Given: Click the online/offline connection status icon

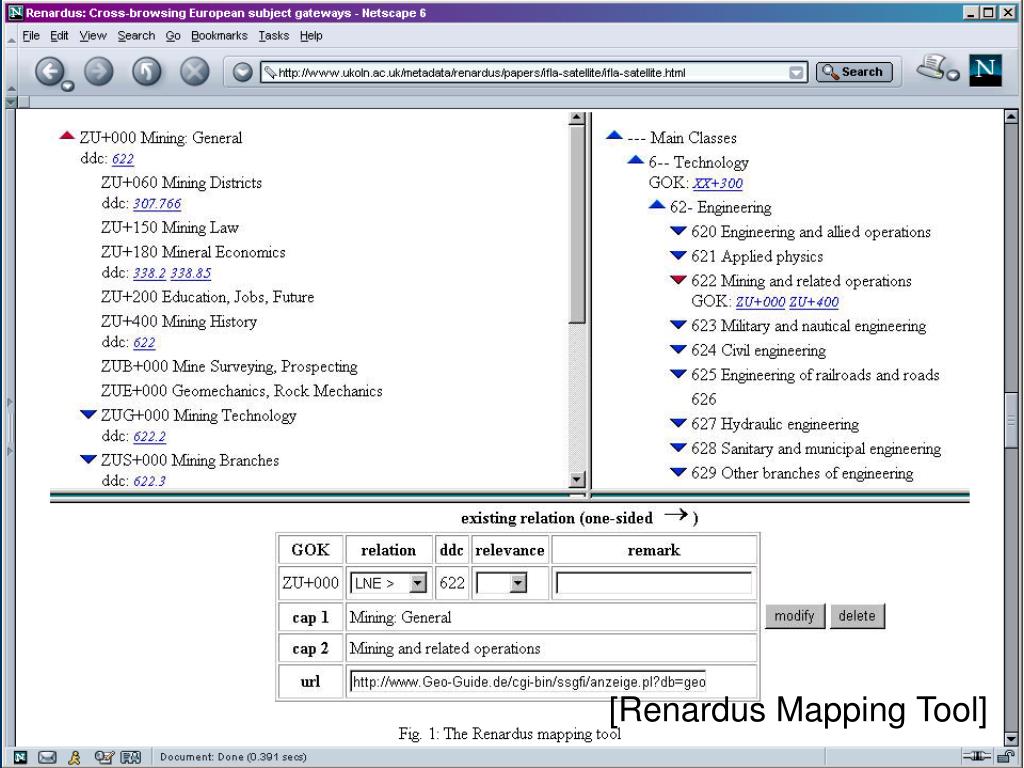Looking at the screenshot, I should pyautogui.click(x=977, y=756).
